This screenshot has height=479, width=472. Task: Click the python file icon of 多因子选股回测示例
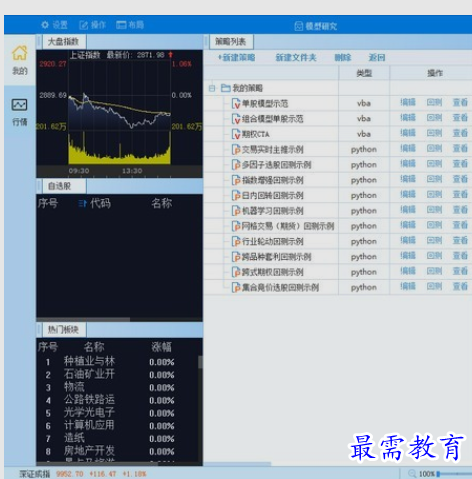pos(236,165)
